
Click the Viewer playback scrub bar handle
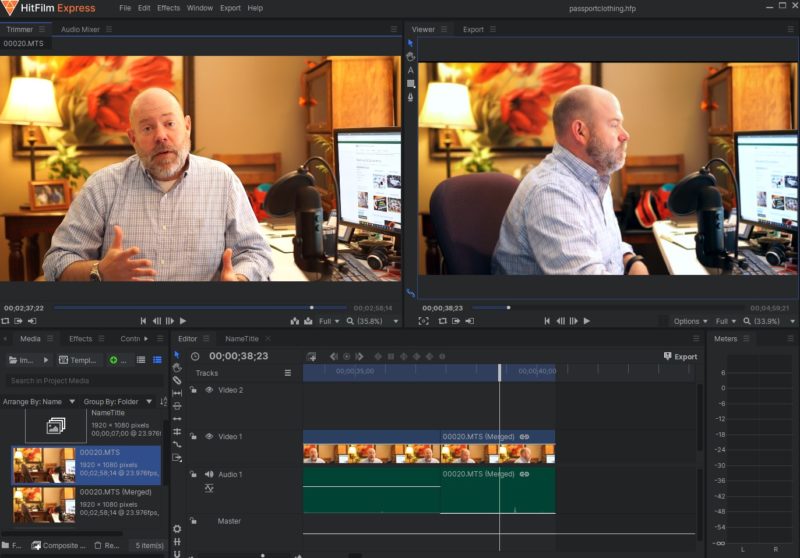(x=508, y=308)
